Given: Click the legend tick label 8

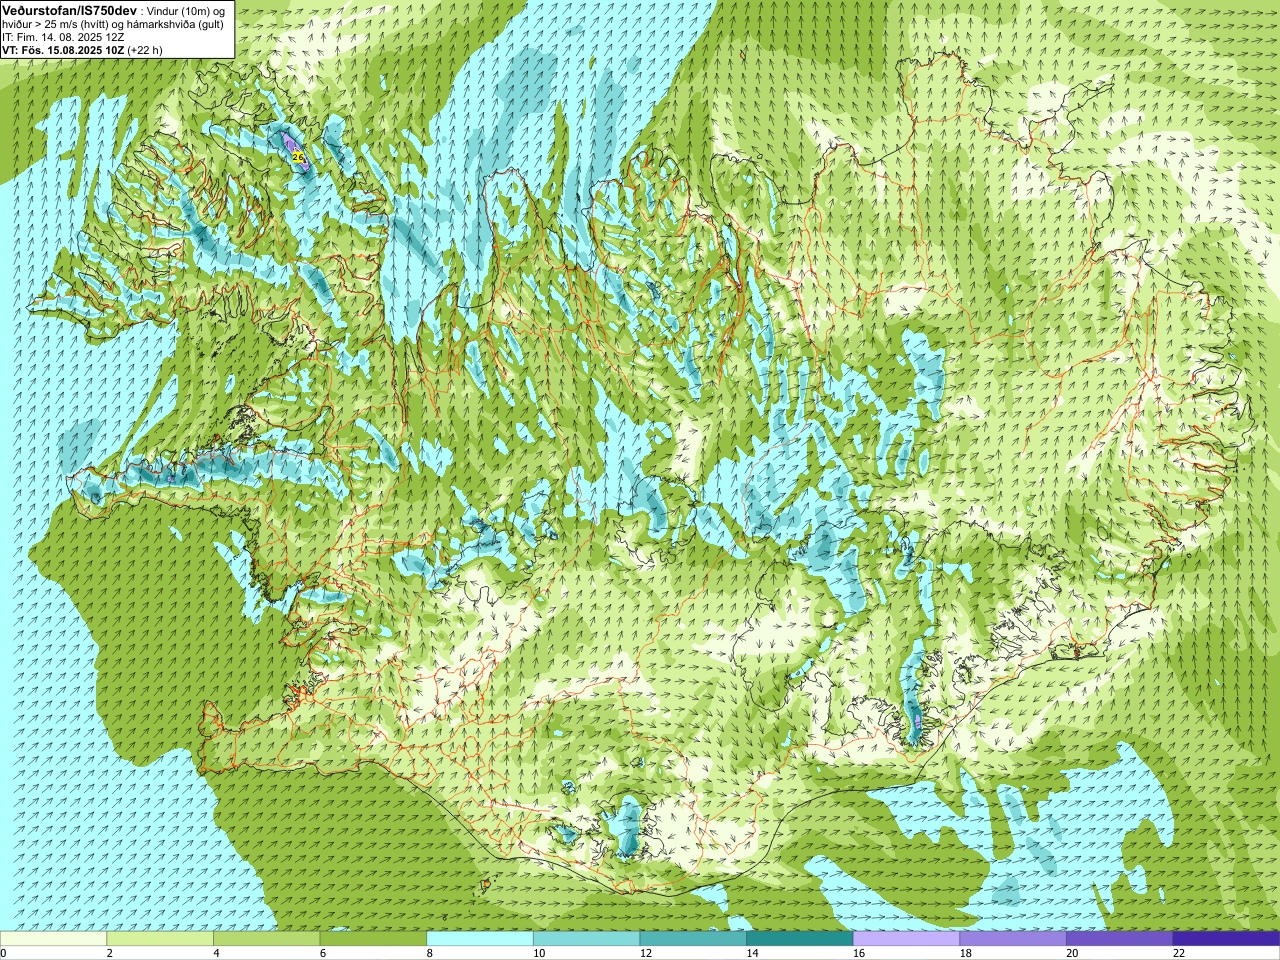Looking at the screenshot, I should [429, 953].
